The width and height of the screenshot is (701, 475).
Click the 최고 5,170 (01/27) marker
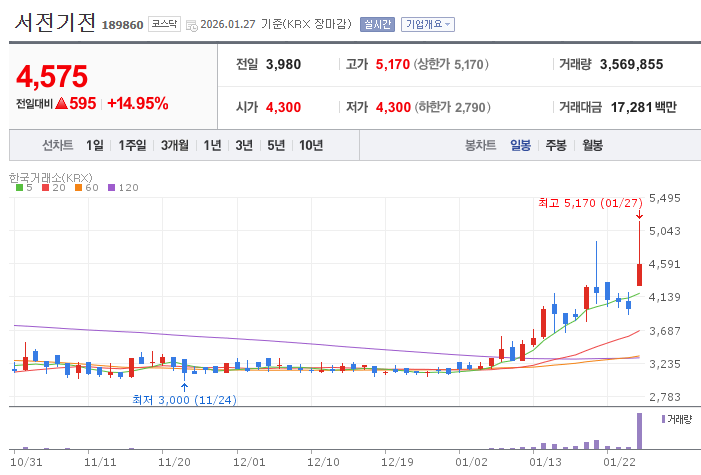click(x=590, y=203)
